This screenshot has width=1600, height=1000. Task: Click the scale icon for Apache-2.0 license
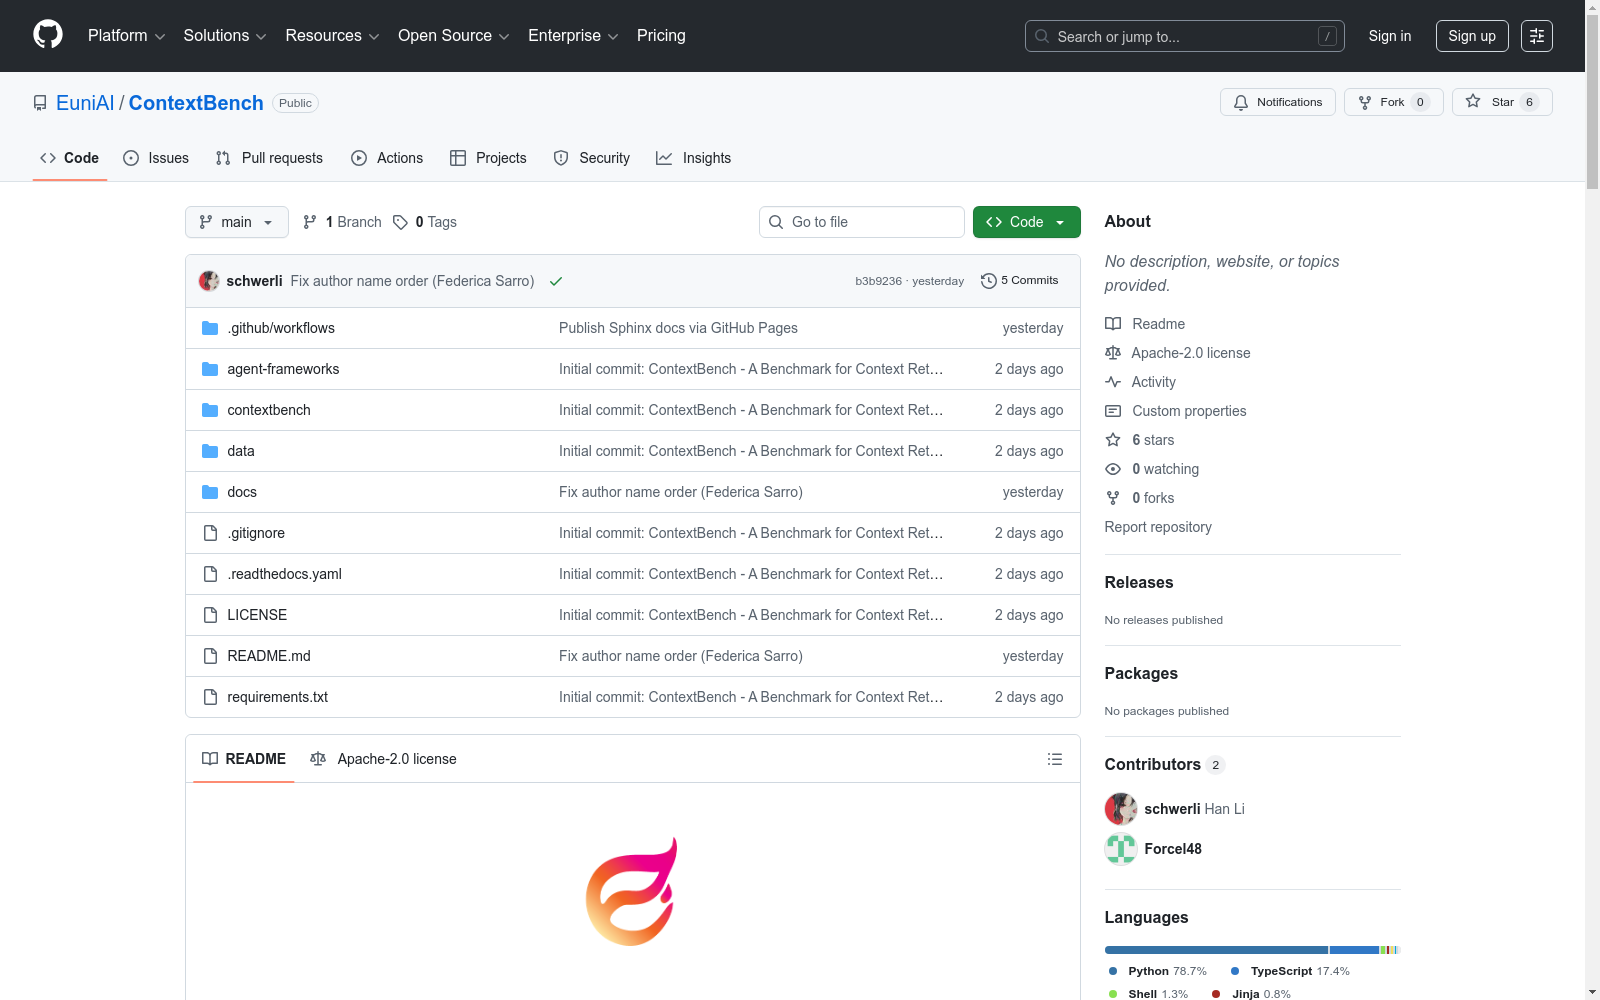coord(1113,353)
